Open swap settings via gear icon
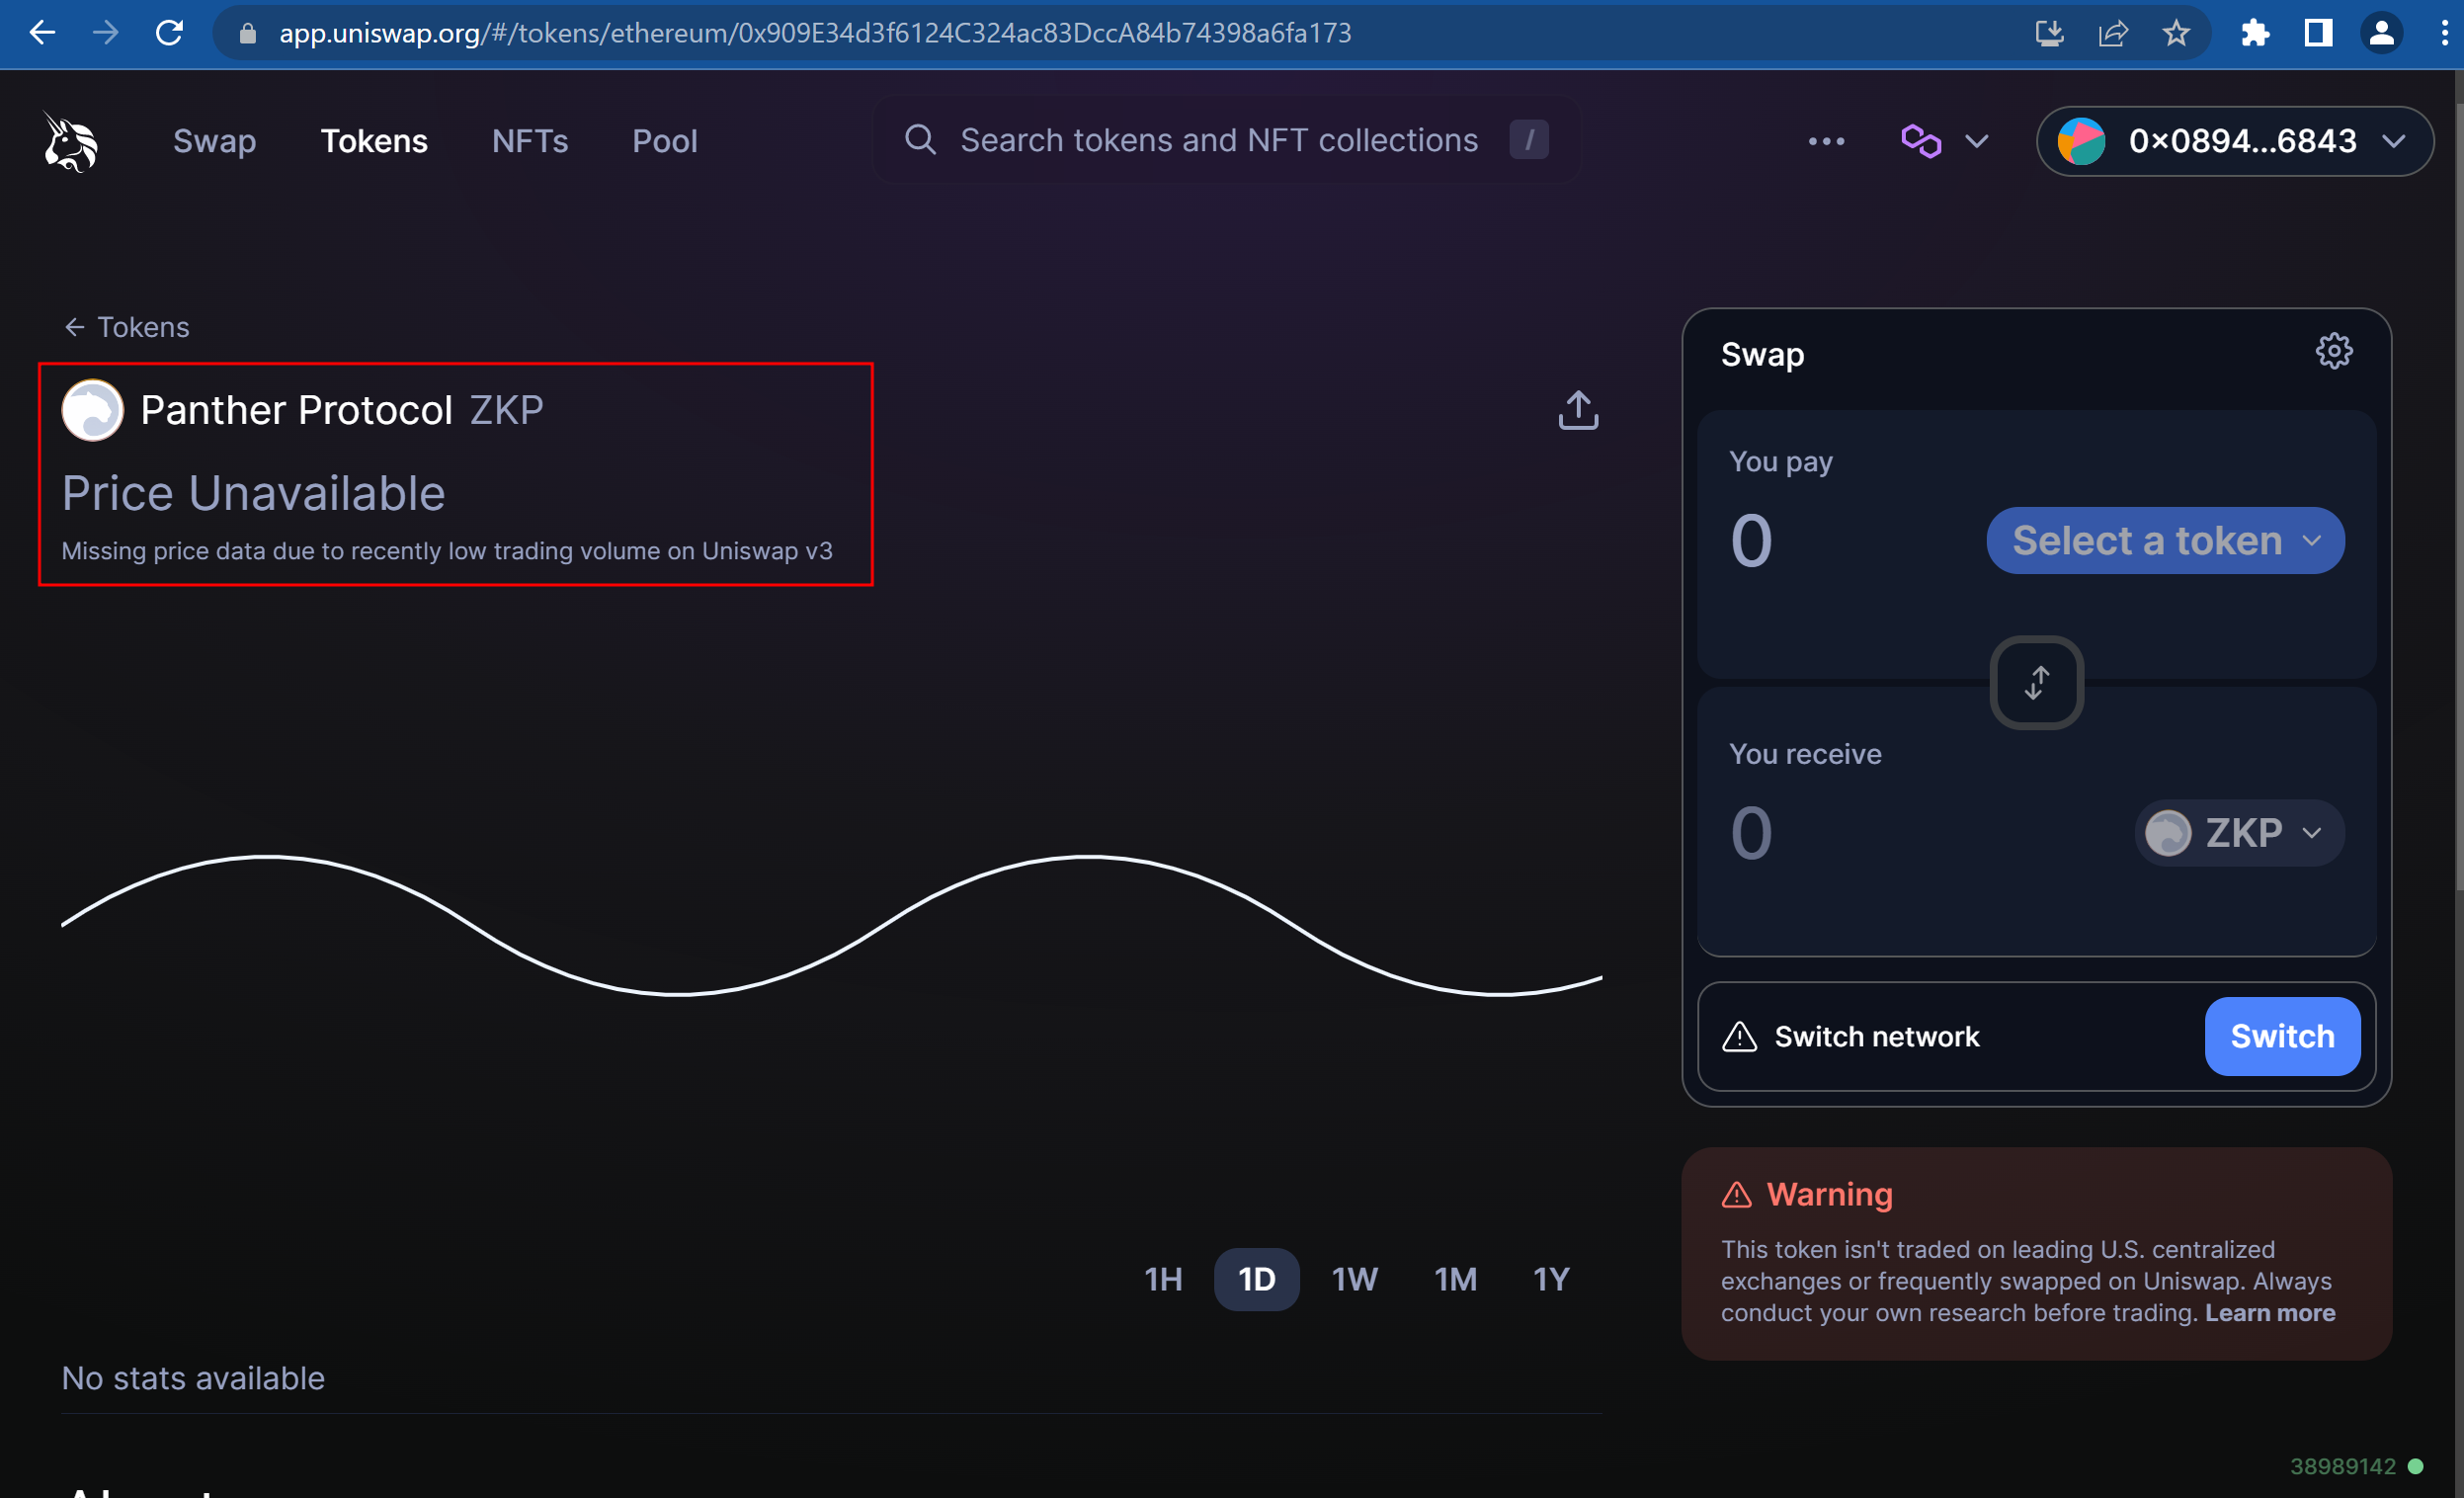The width and height of the screenshot is (2464, 1498). point(2334,350)
